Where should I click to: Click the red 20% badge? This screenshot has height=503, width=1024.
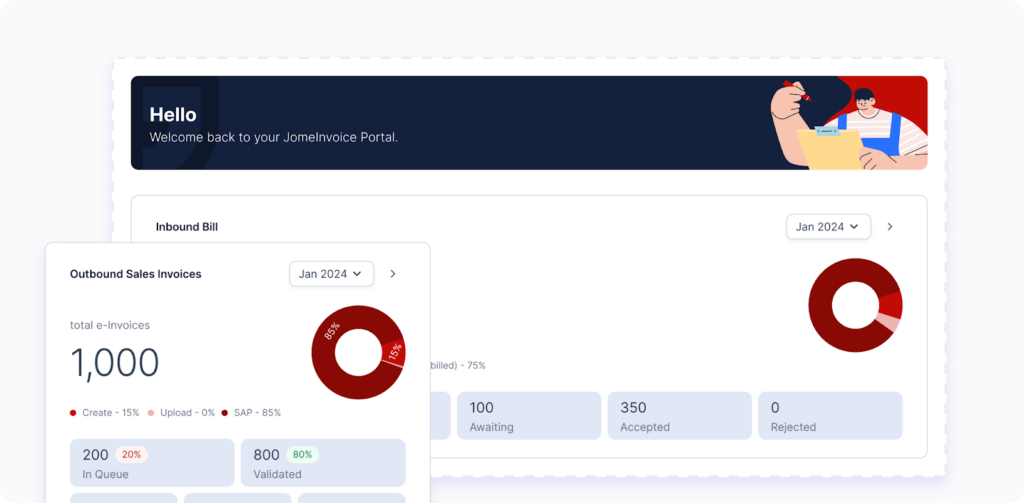(x=132, y=454)
